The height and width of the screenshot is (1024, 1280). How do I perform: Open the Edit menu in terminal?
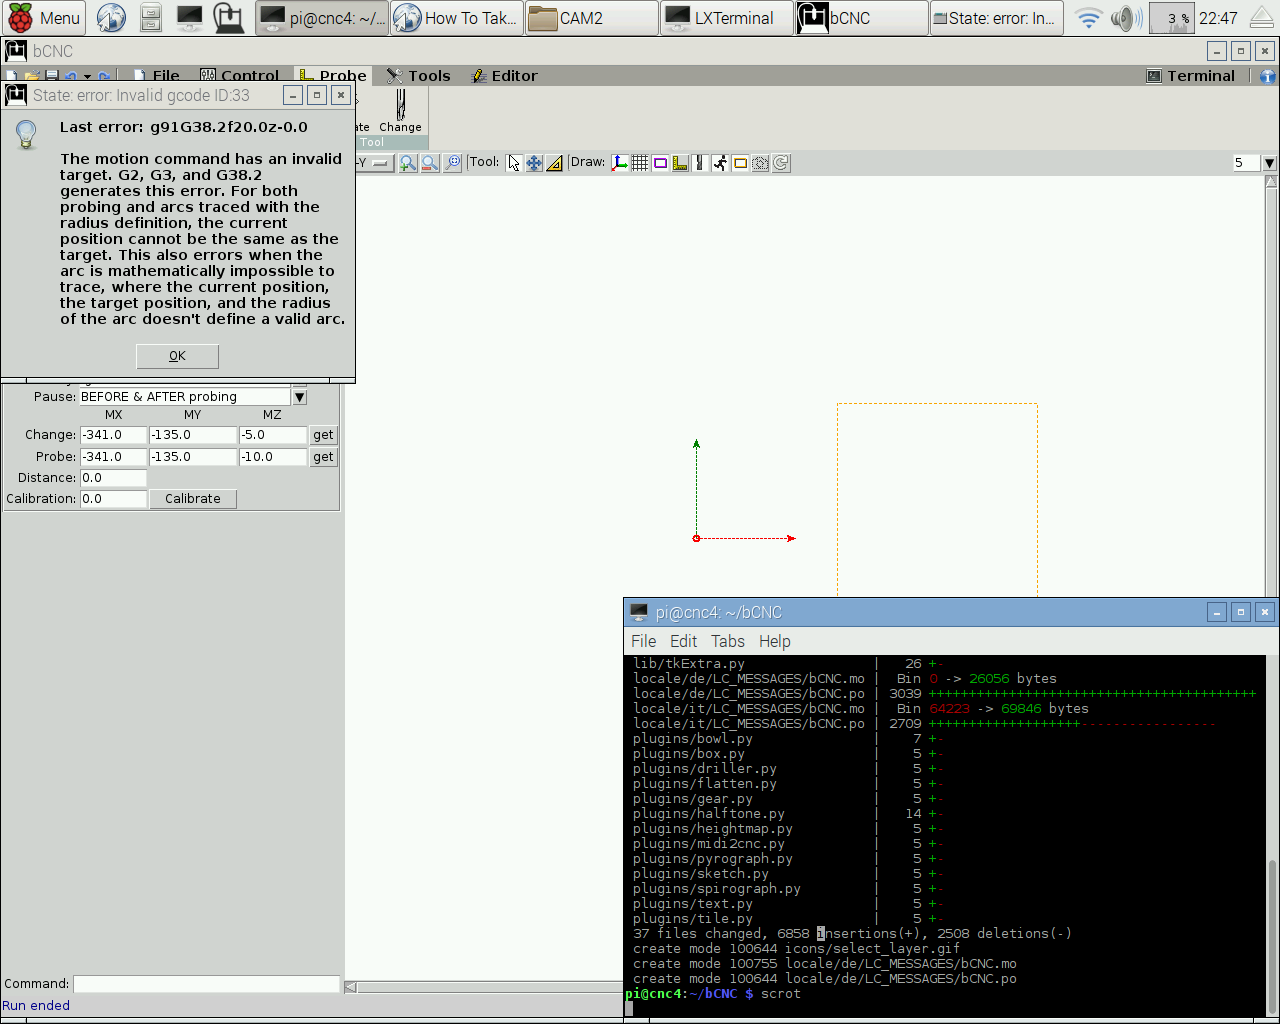(x=683, y=641)
